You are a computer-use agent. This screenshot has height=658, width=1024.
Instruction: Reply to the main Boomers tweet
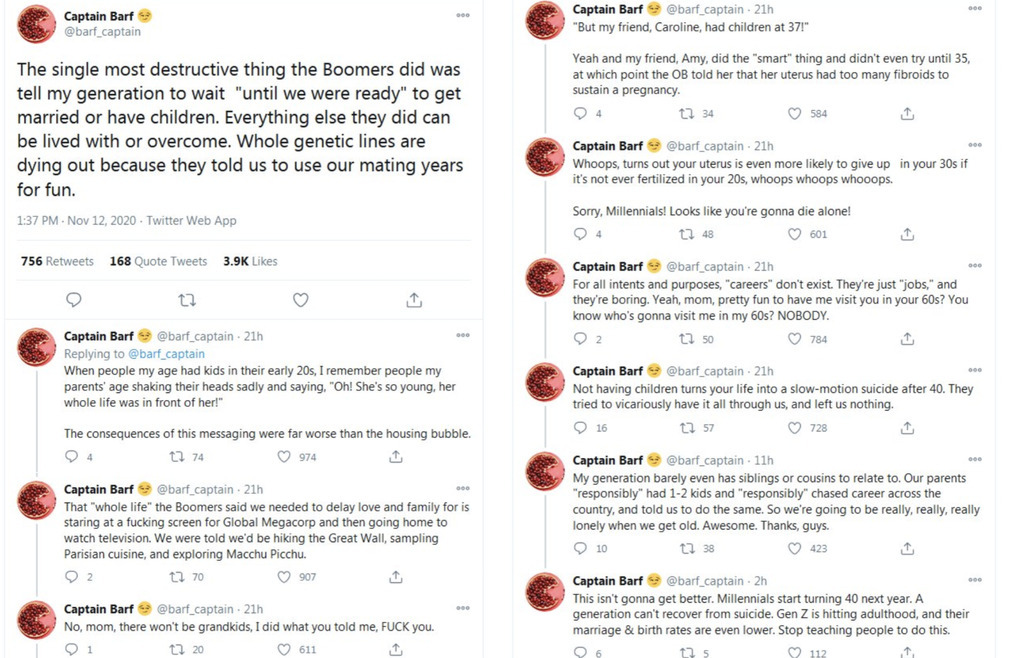(74, 300)
